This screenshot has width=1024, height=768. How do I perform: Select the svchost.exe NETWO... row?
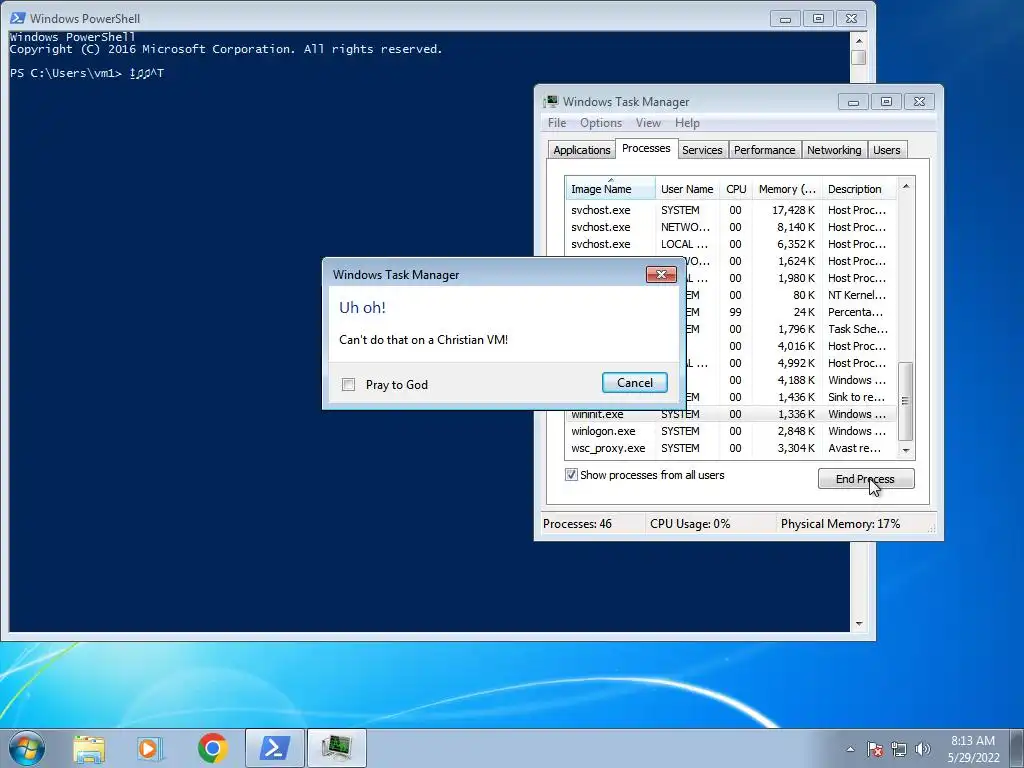731,227
